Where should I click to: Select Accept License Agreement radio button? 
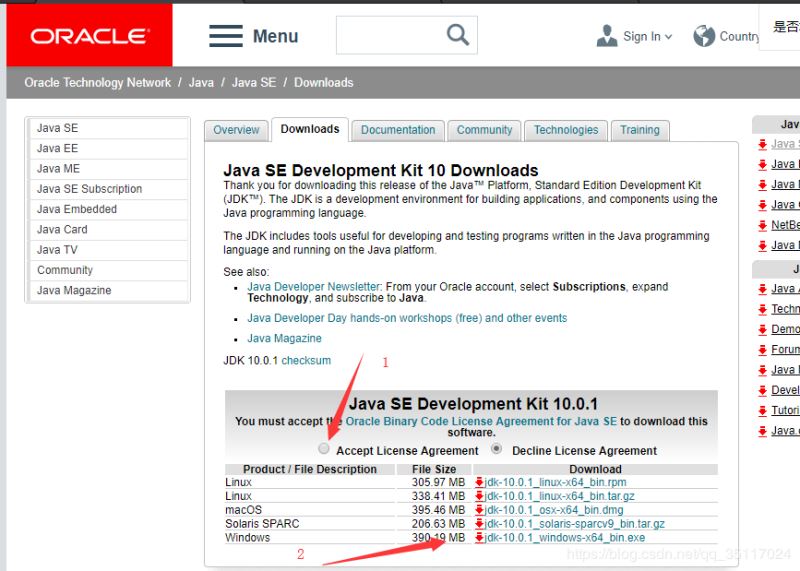click(323, 449)
